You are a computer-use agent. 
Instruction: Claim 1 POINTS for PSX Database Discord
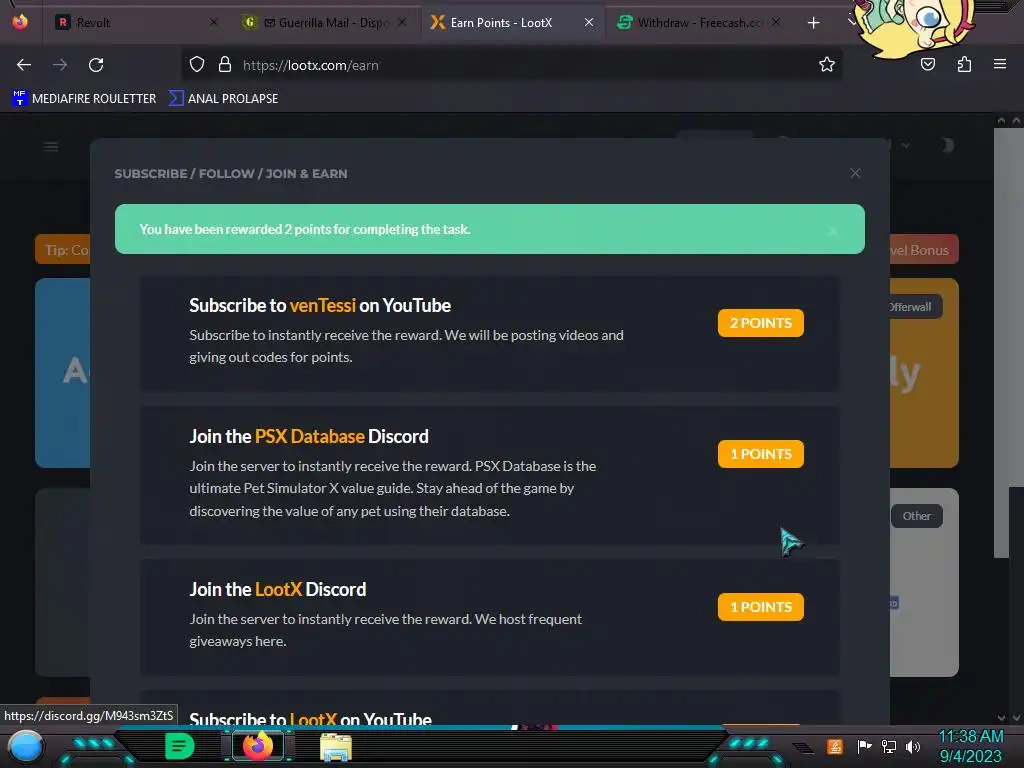[761, 454]
